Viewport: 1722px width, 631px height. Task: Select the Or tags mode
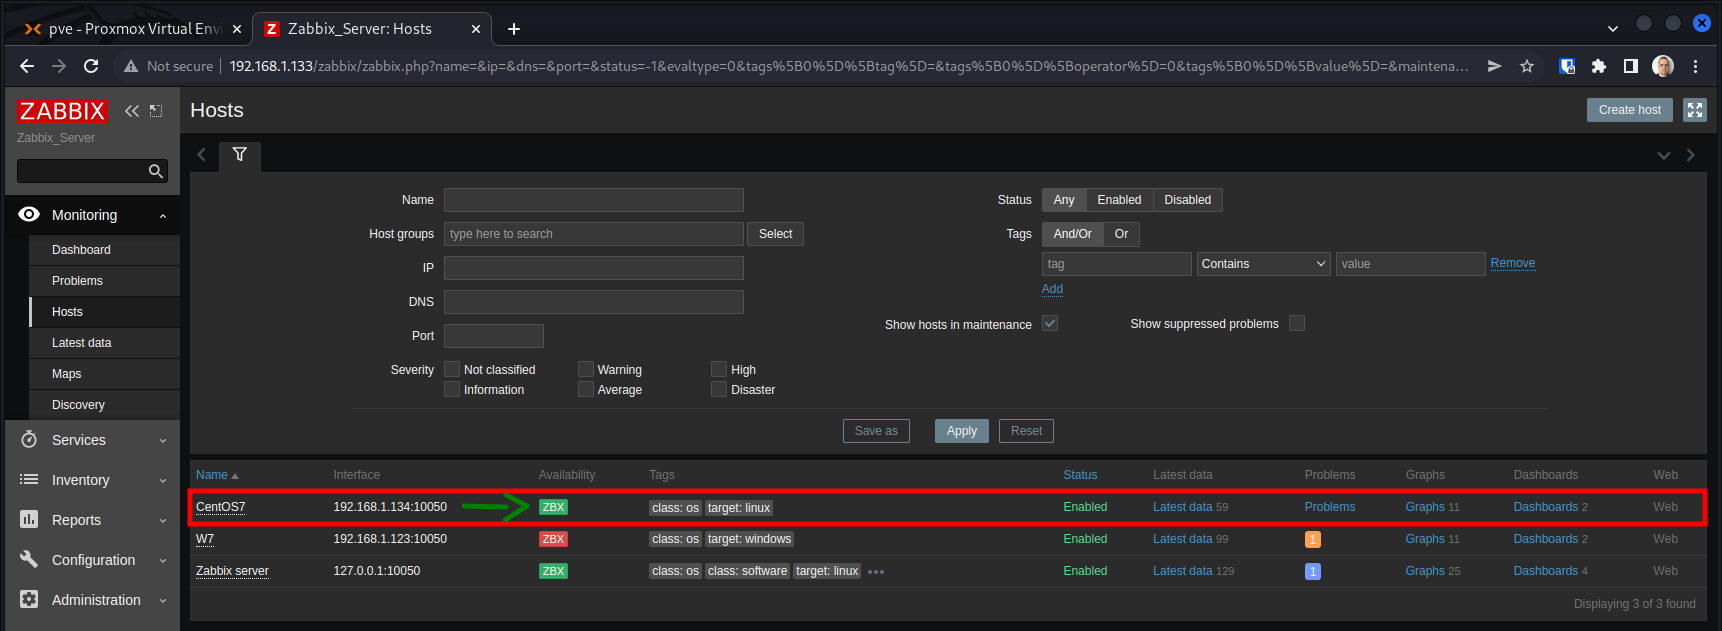(x=1121, y=234)
